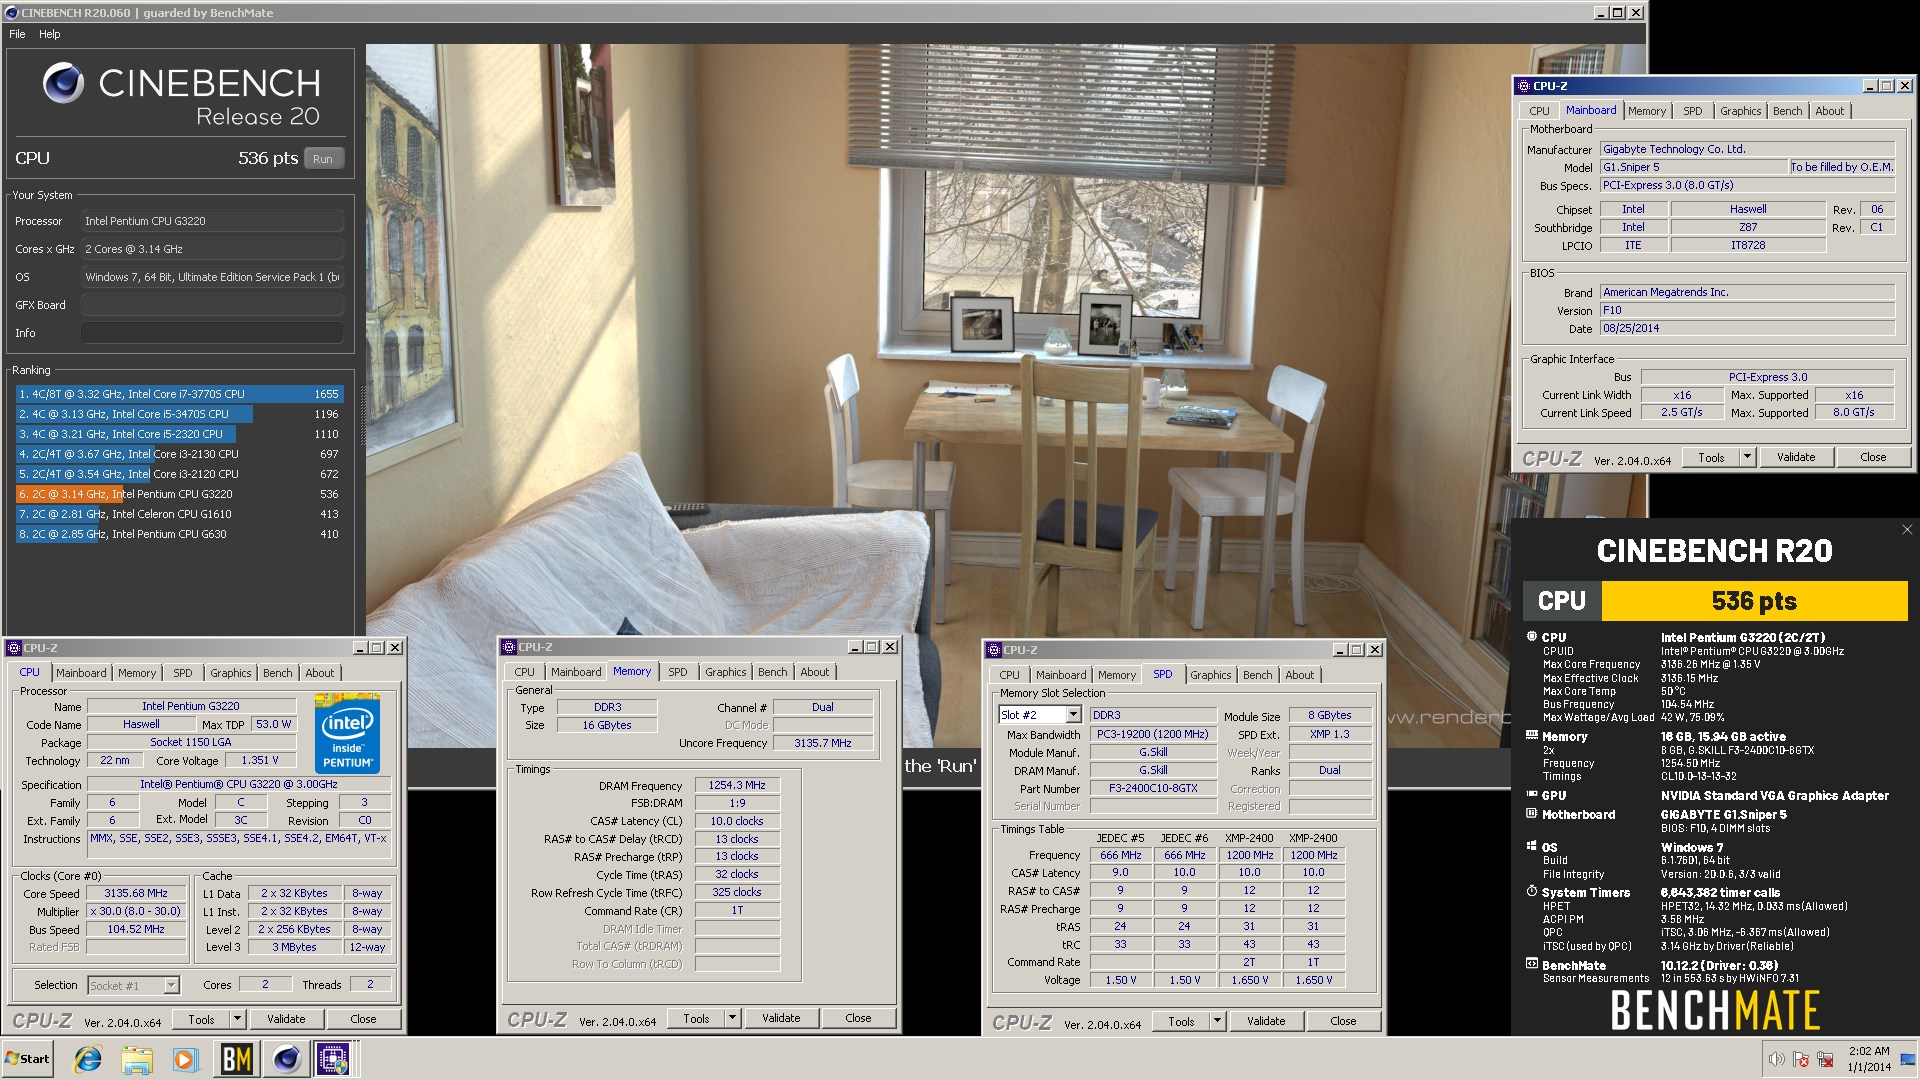Open Mainboard tab in bottom-left CPU-Z window
The width and height of the screenshot is (1920, 1080).
[81, 673]
